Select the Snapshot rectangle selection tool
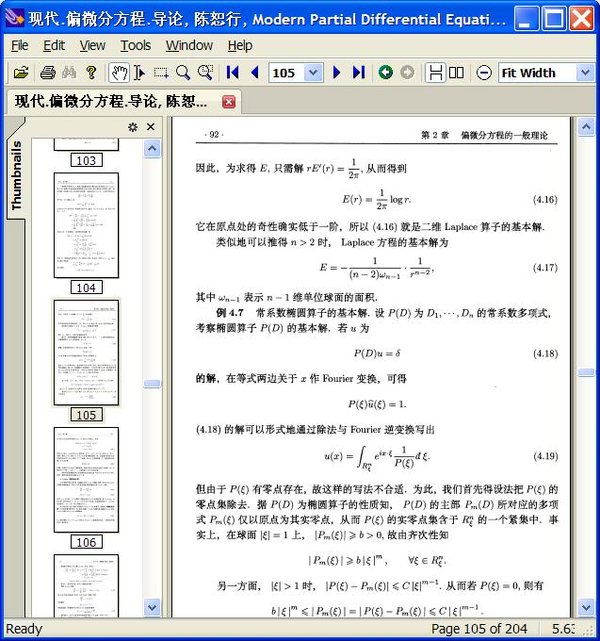Image resolution: width=600 pixels, height=641 pixels. [x=161, y=73]
